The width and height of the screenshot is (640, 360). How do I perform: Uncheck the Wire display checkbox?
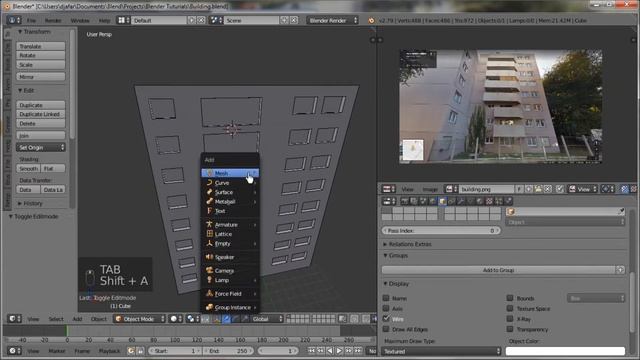(x=386, y=318)
